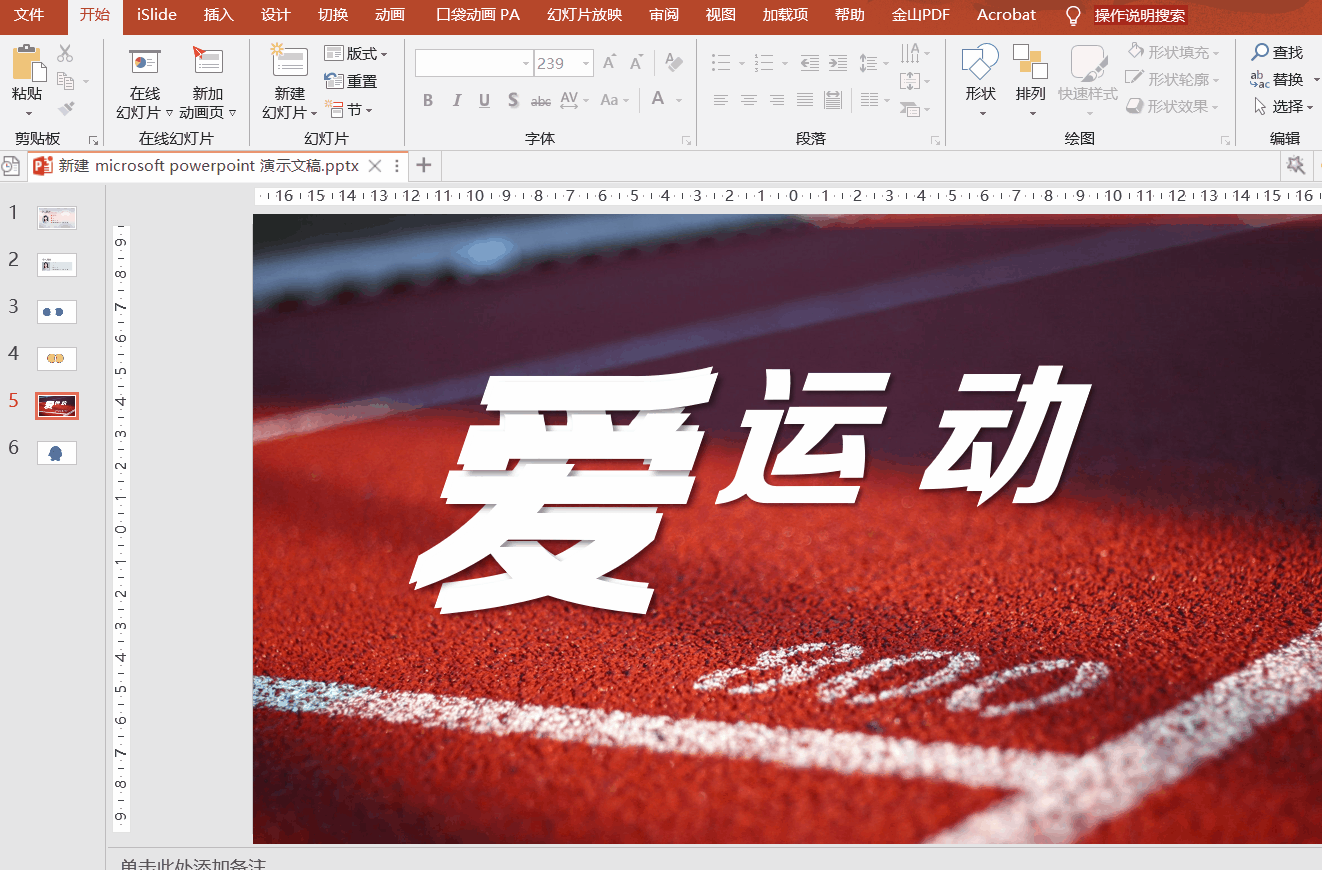This screenshot has height=870, width=1322.
Task: Align text to the left
Action: 720,100
